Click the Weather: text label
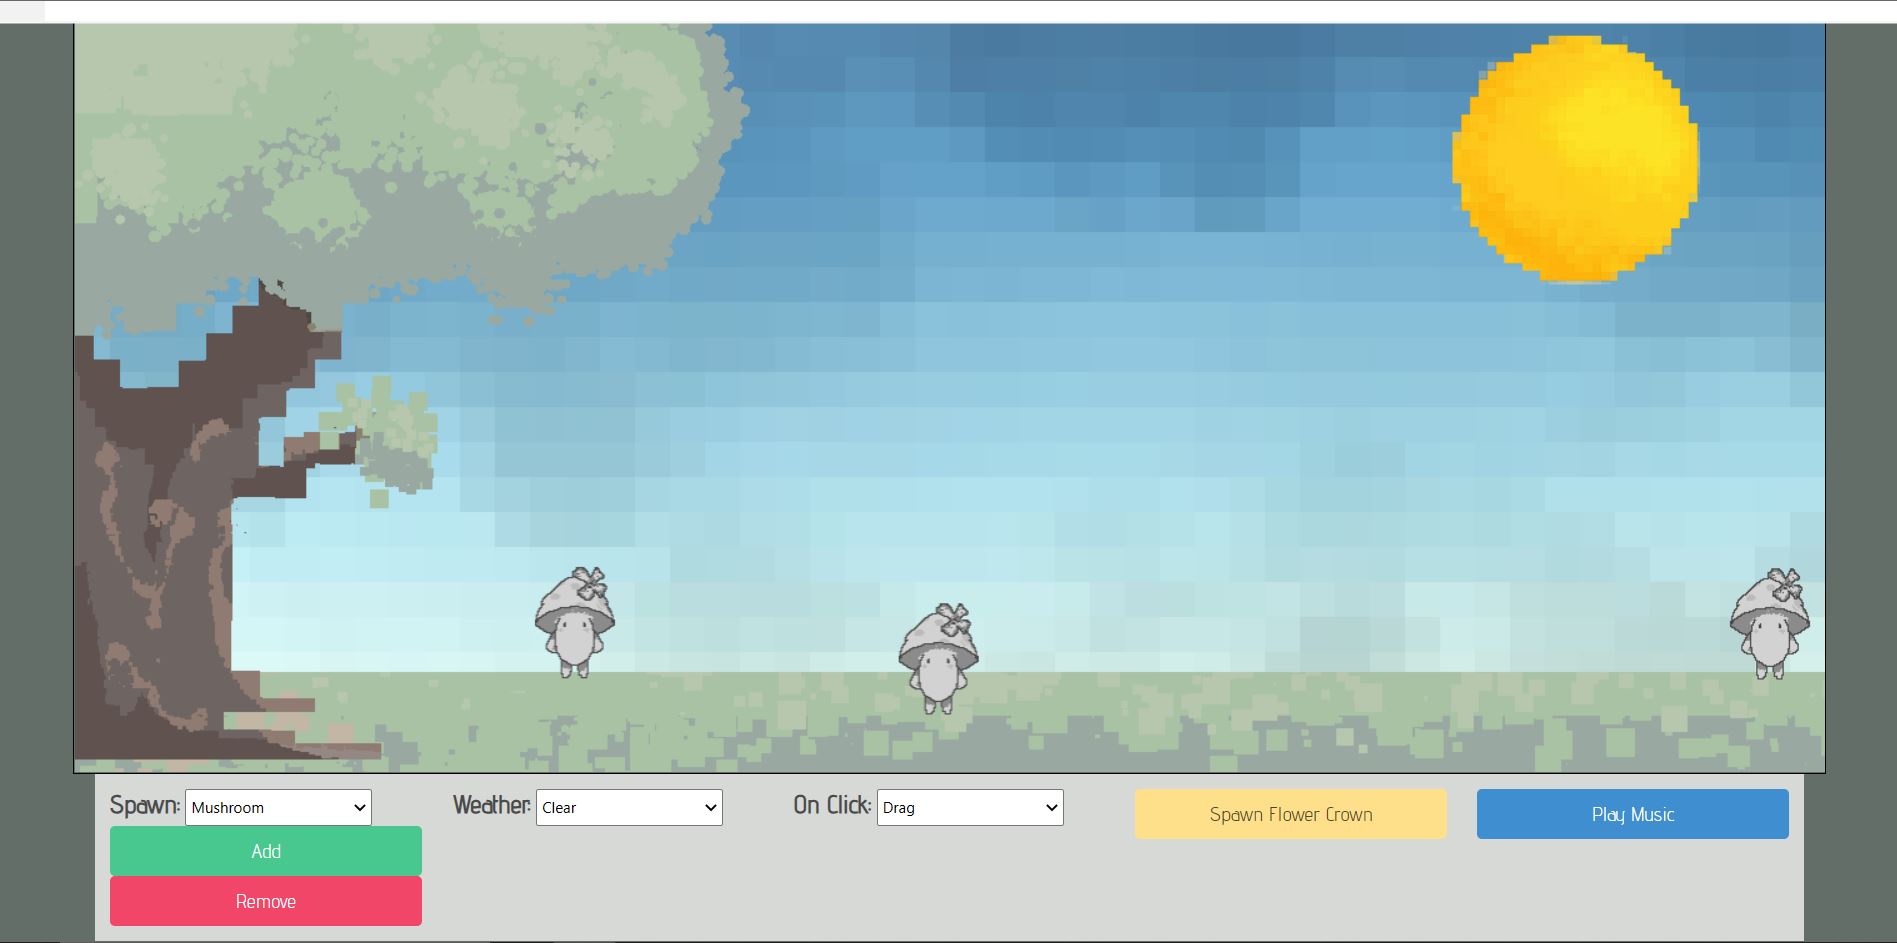 coord(491,806)
